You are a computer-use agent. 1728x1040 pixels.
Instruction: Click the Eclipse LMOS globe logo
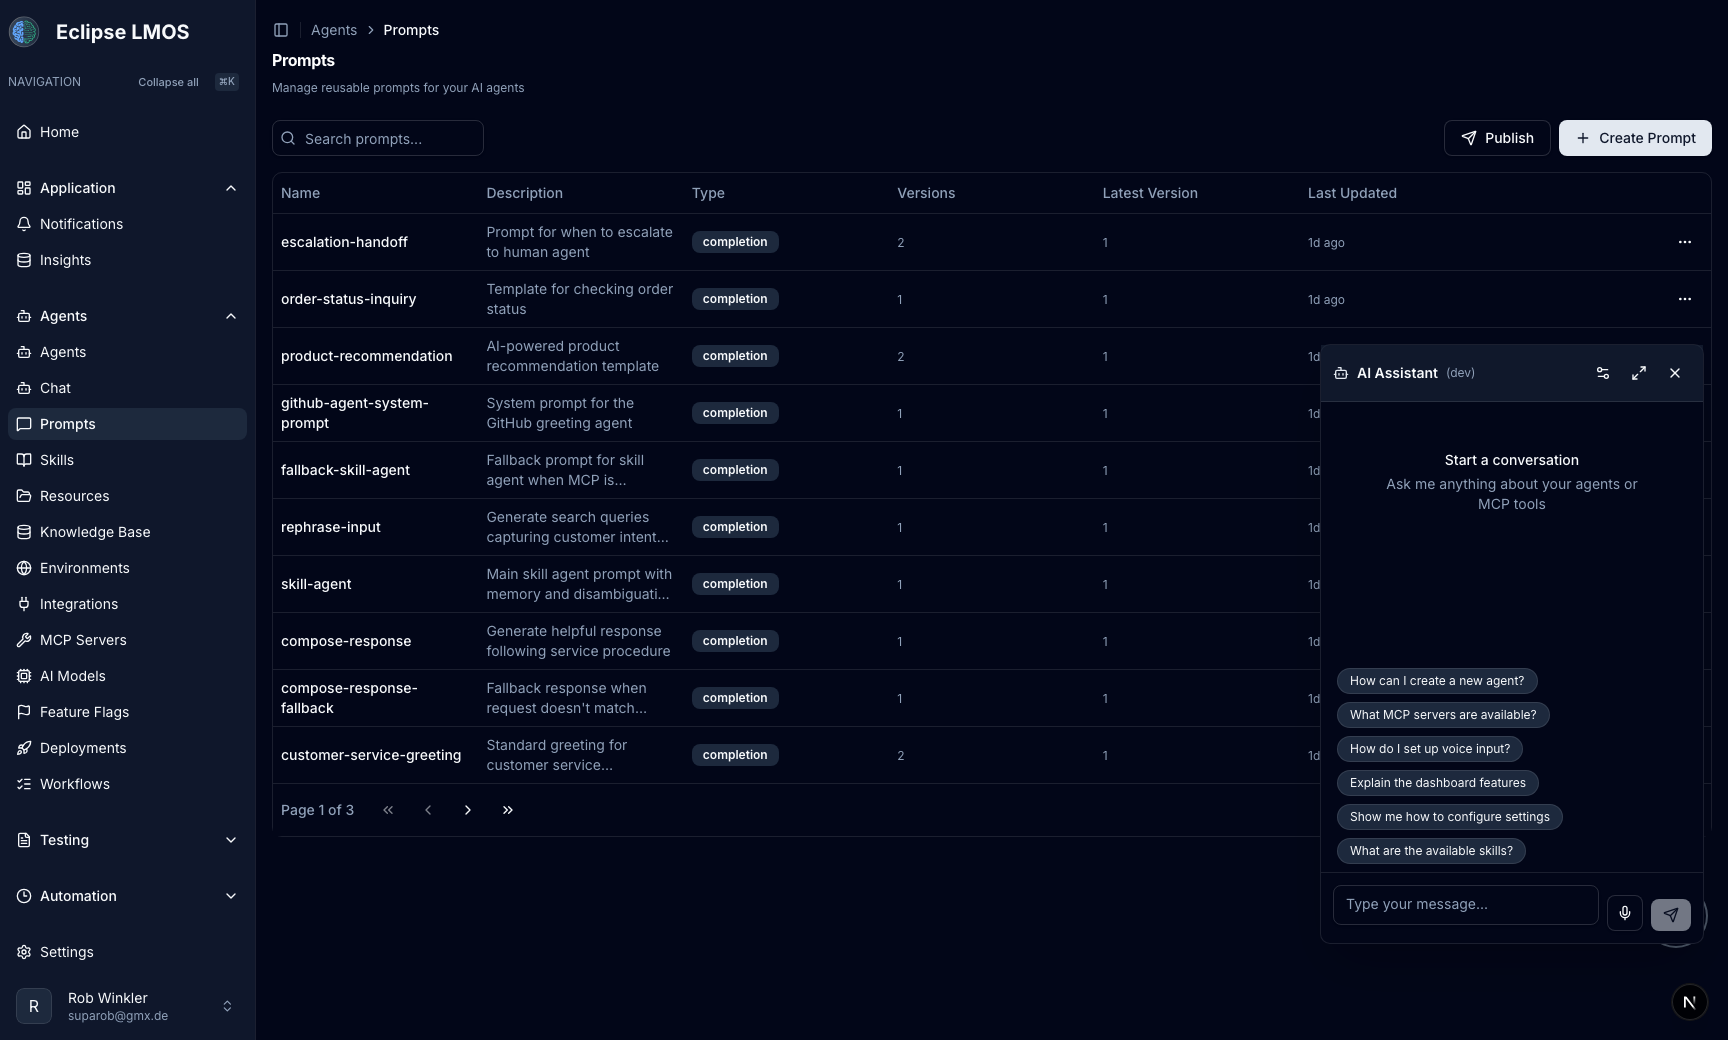click(24, 32)
